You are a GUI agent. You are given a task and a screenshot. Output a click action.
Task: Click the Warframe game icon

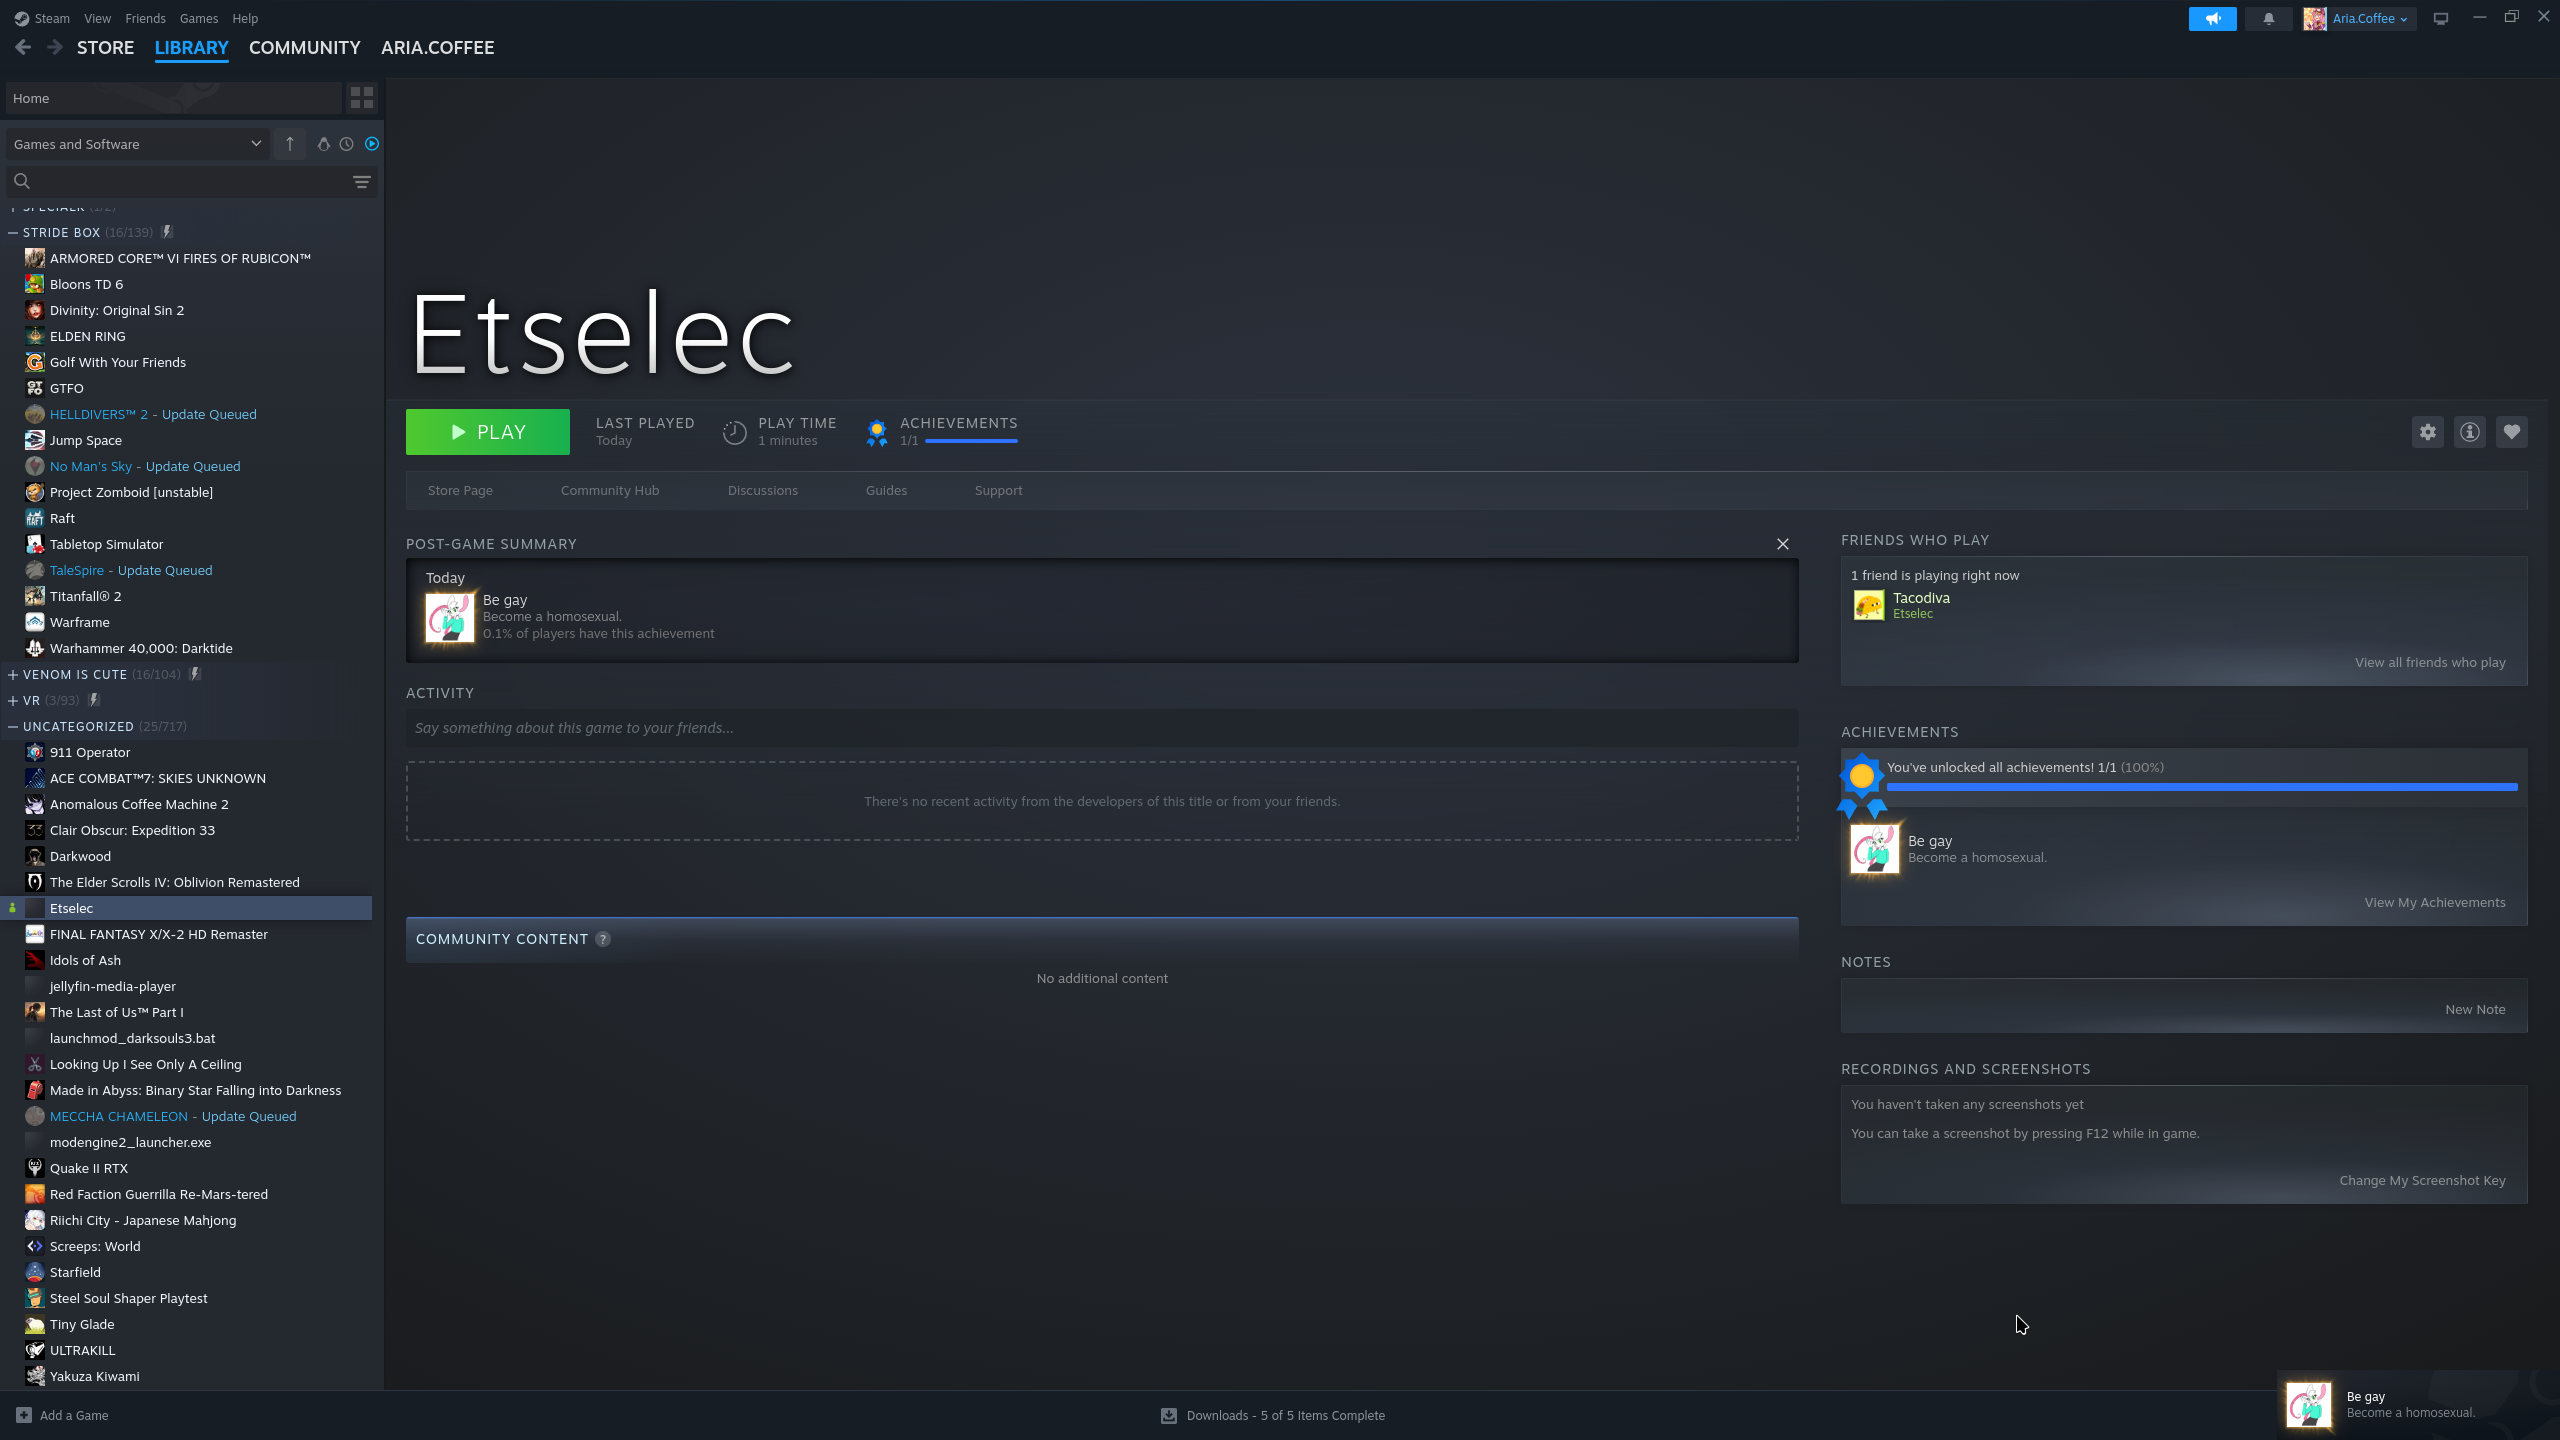(x=35, y=622)
